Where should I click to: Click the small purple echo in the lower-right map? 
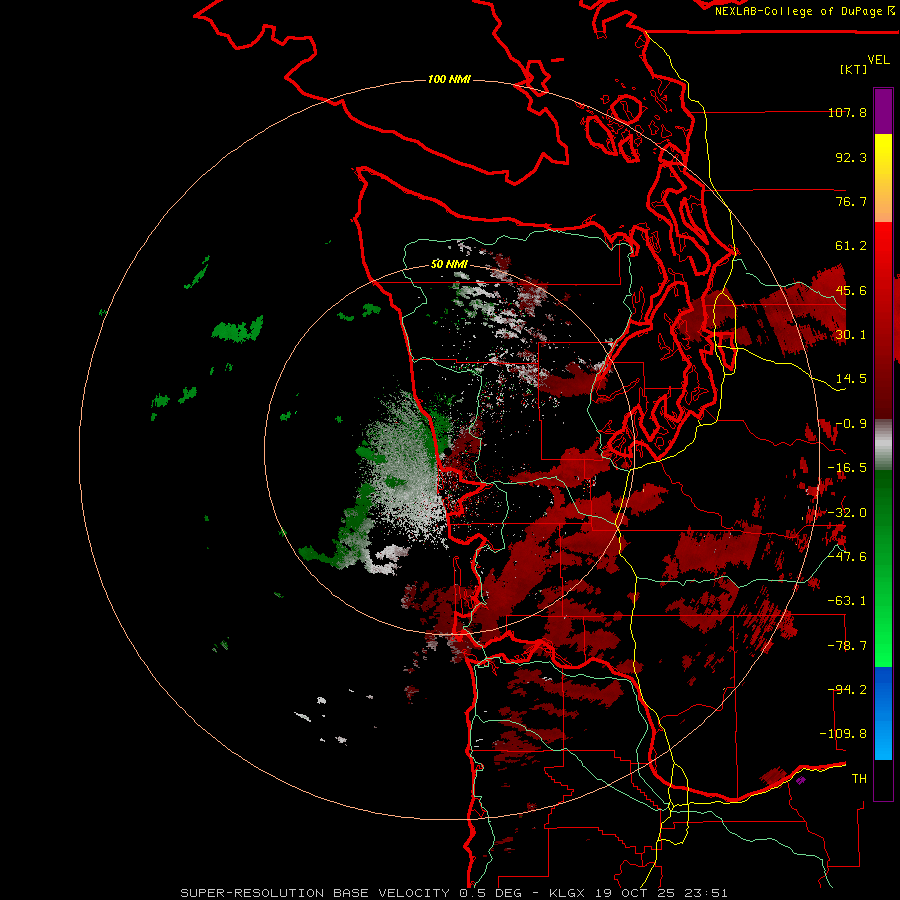(x=801, y=780)
